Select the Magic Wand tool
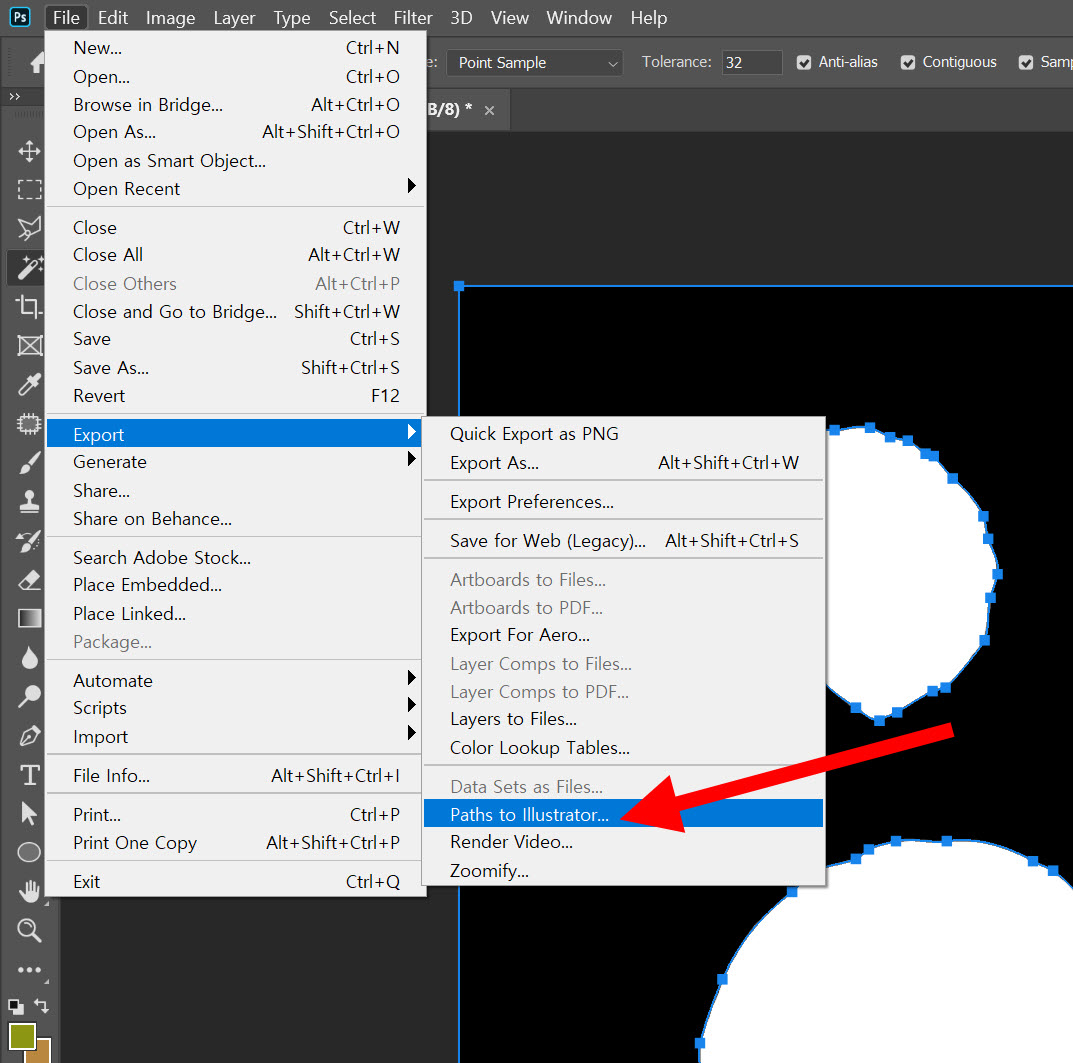This screenshot has height=1063, width=1073. 29,267
